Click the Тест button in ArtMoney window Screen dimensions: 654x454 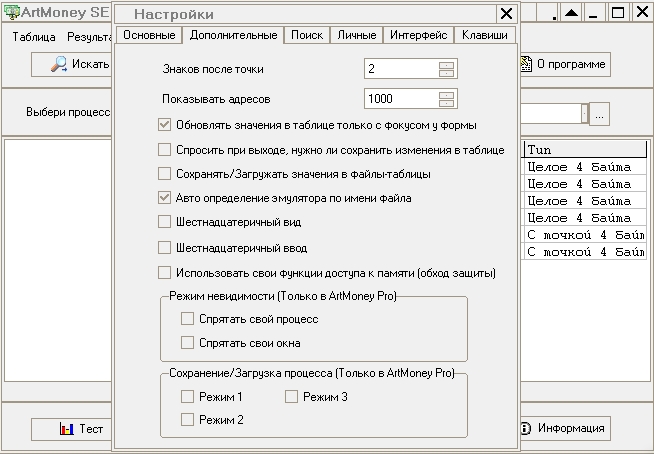72,429
